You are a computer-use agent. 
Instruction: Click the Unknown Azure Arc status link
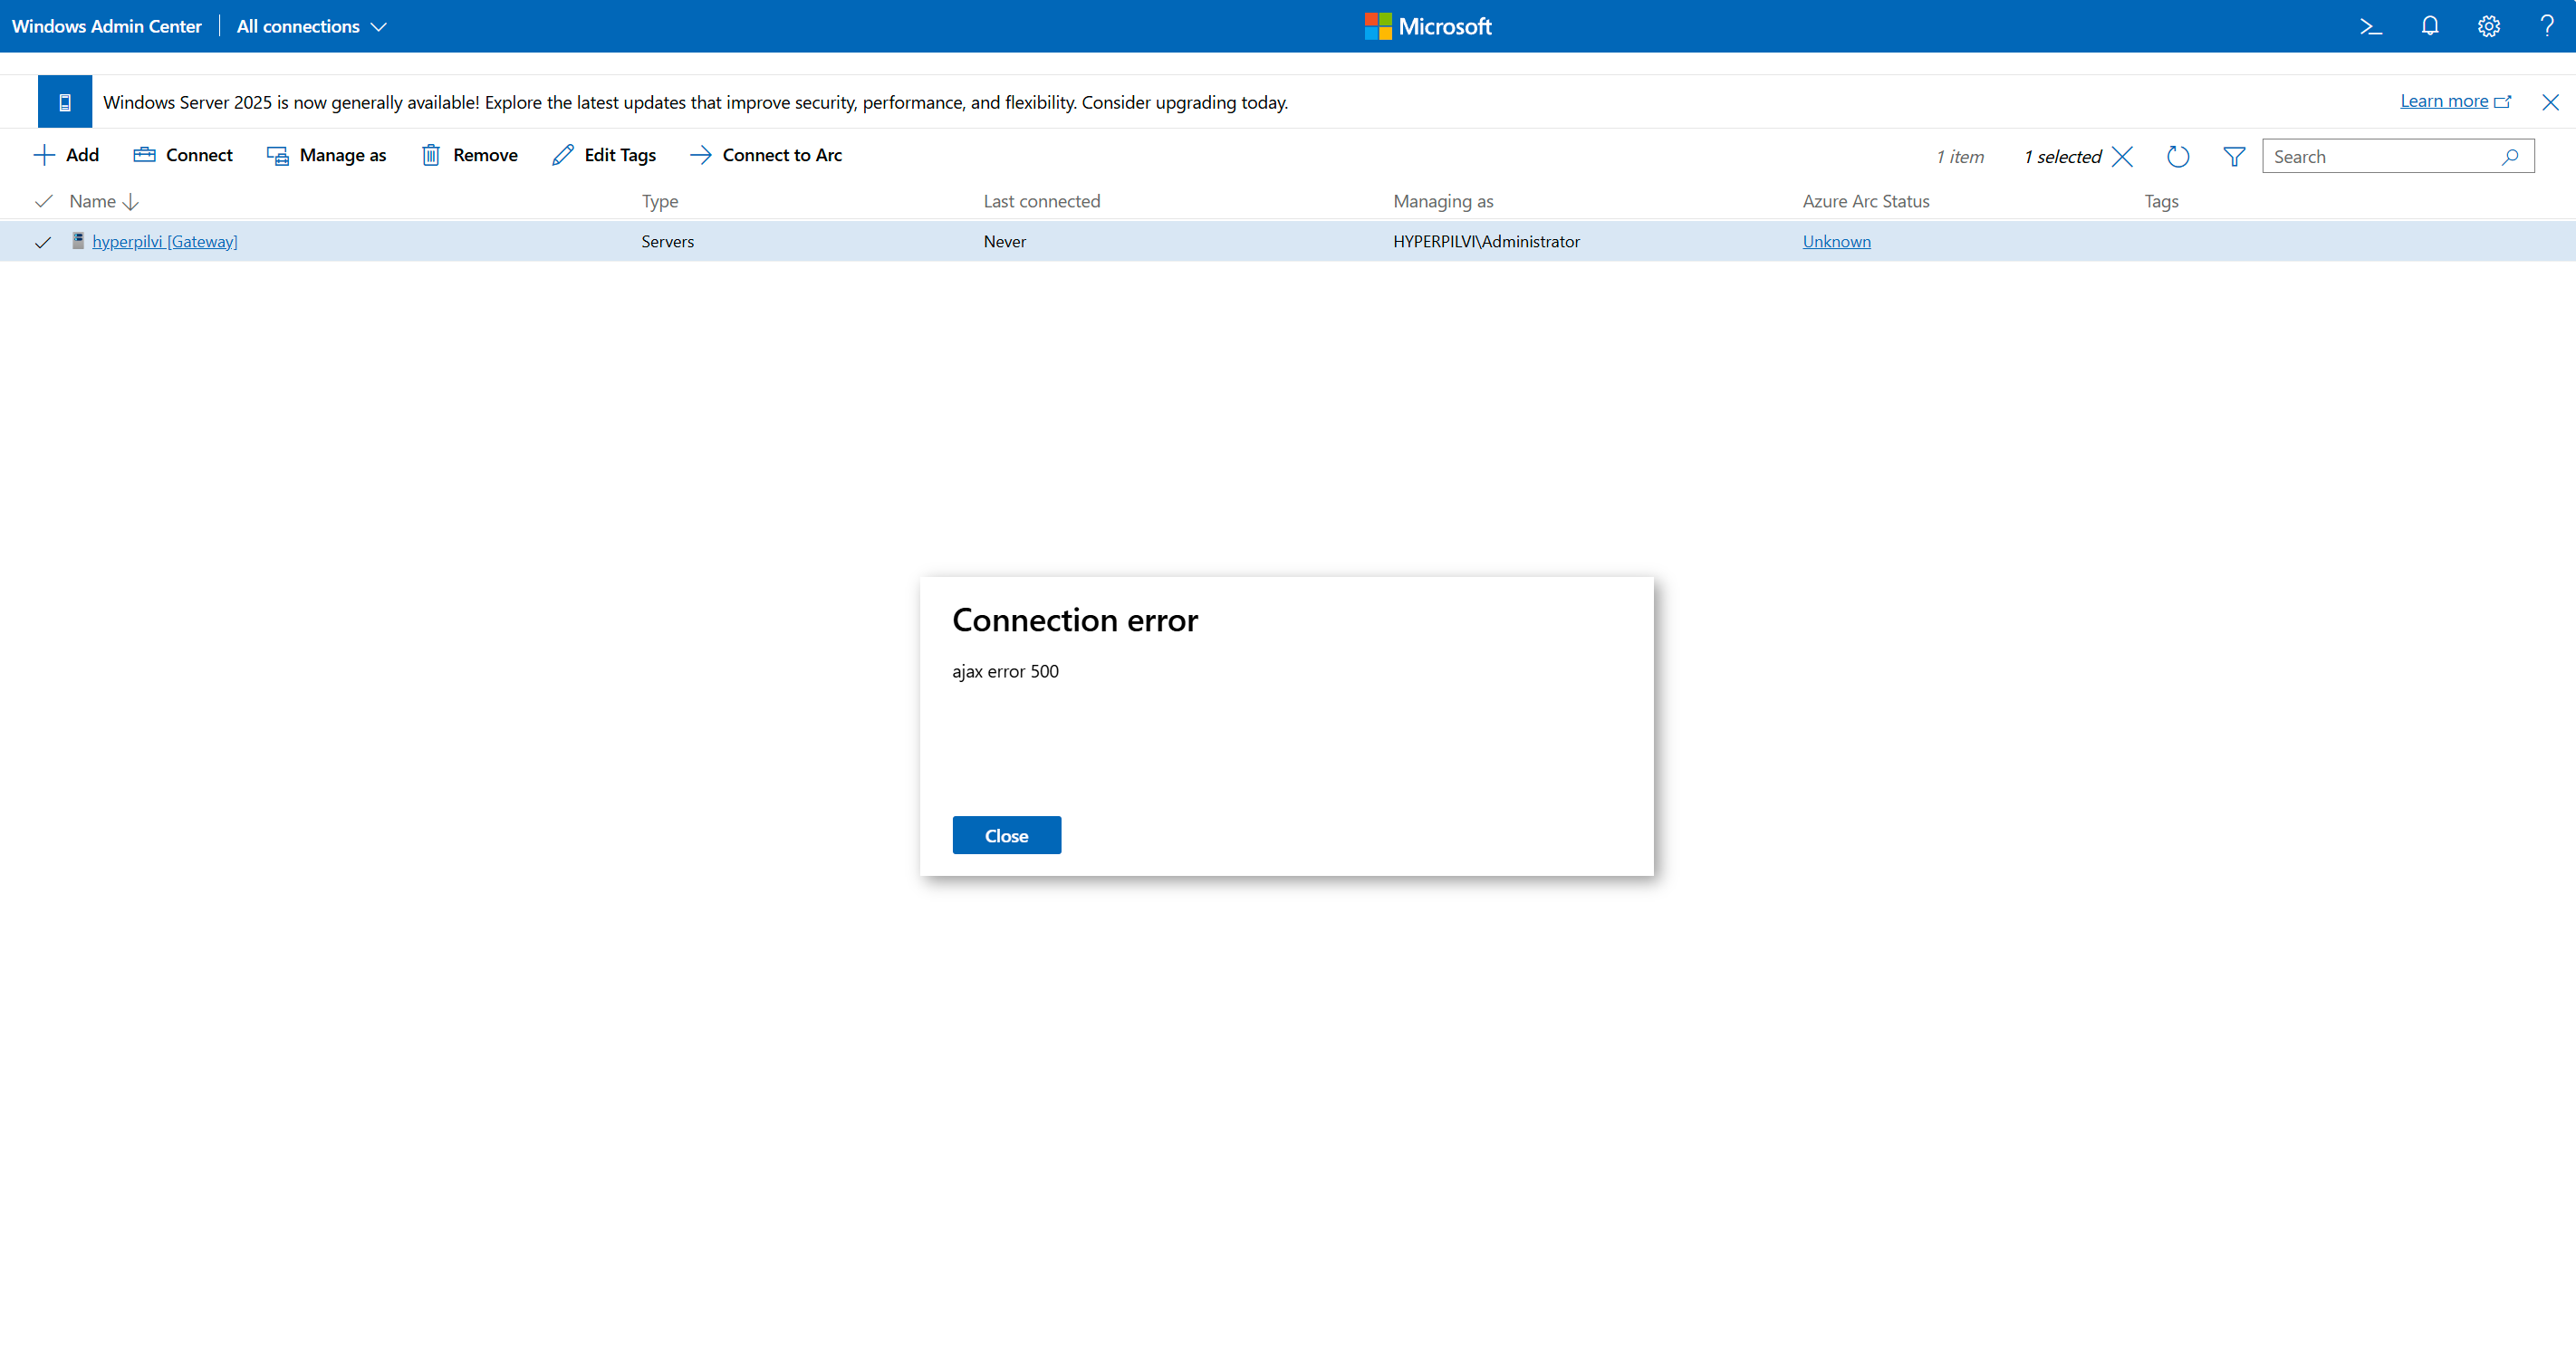point(1836,242)
